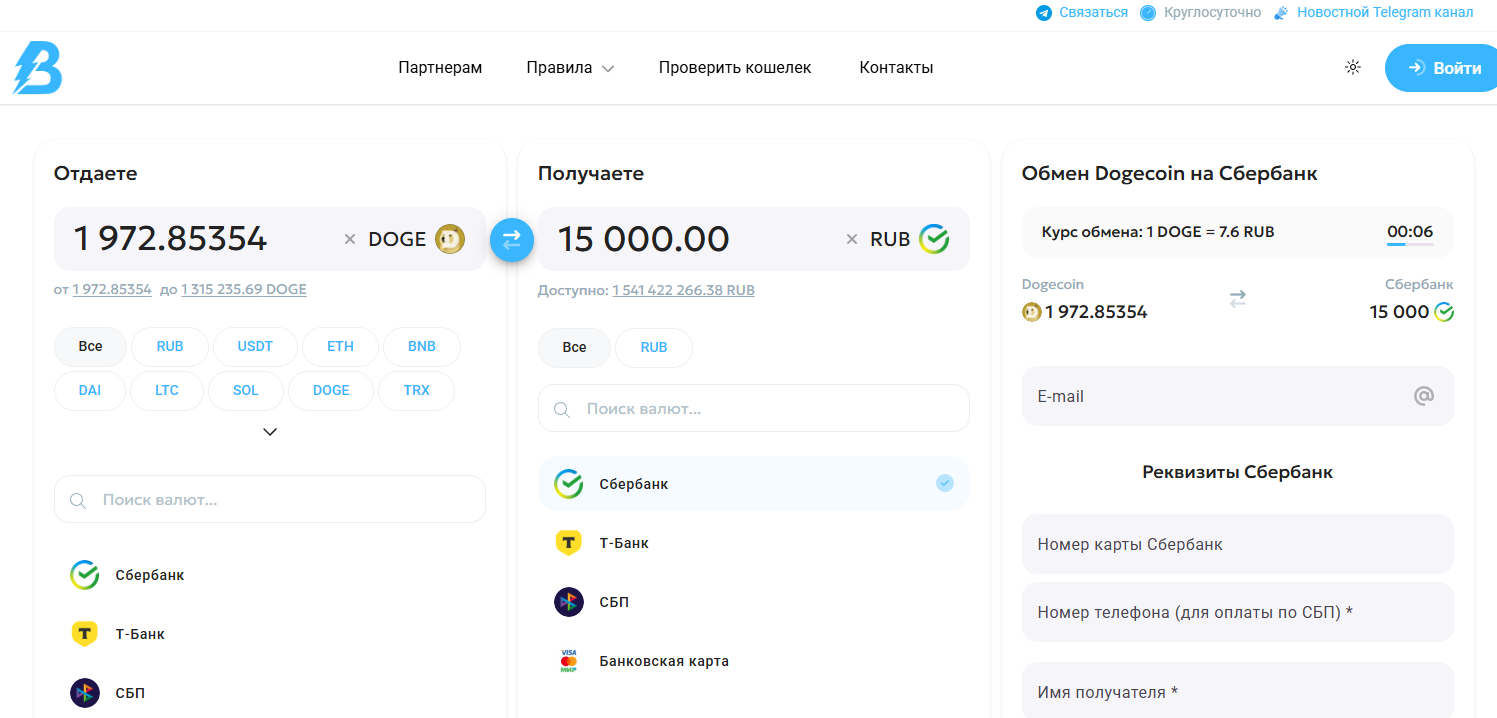Click the Войти login button
The image size is (1497, 718).
point(1440,67)
